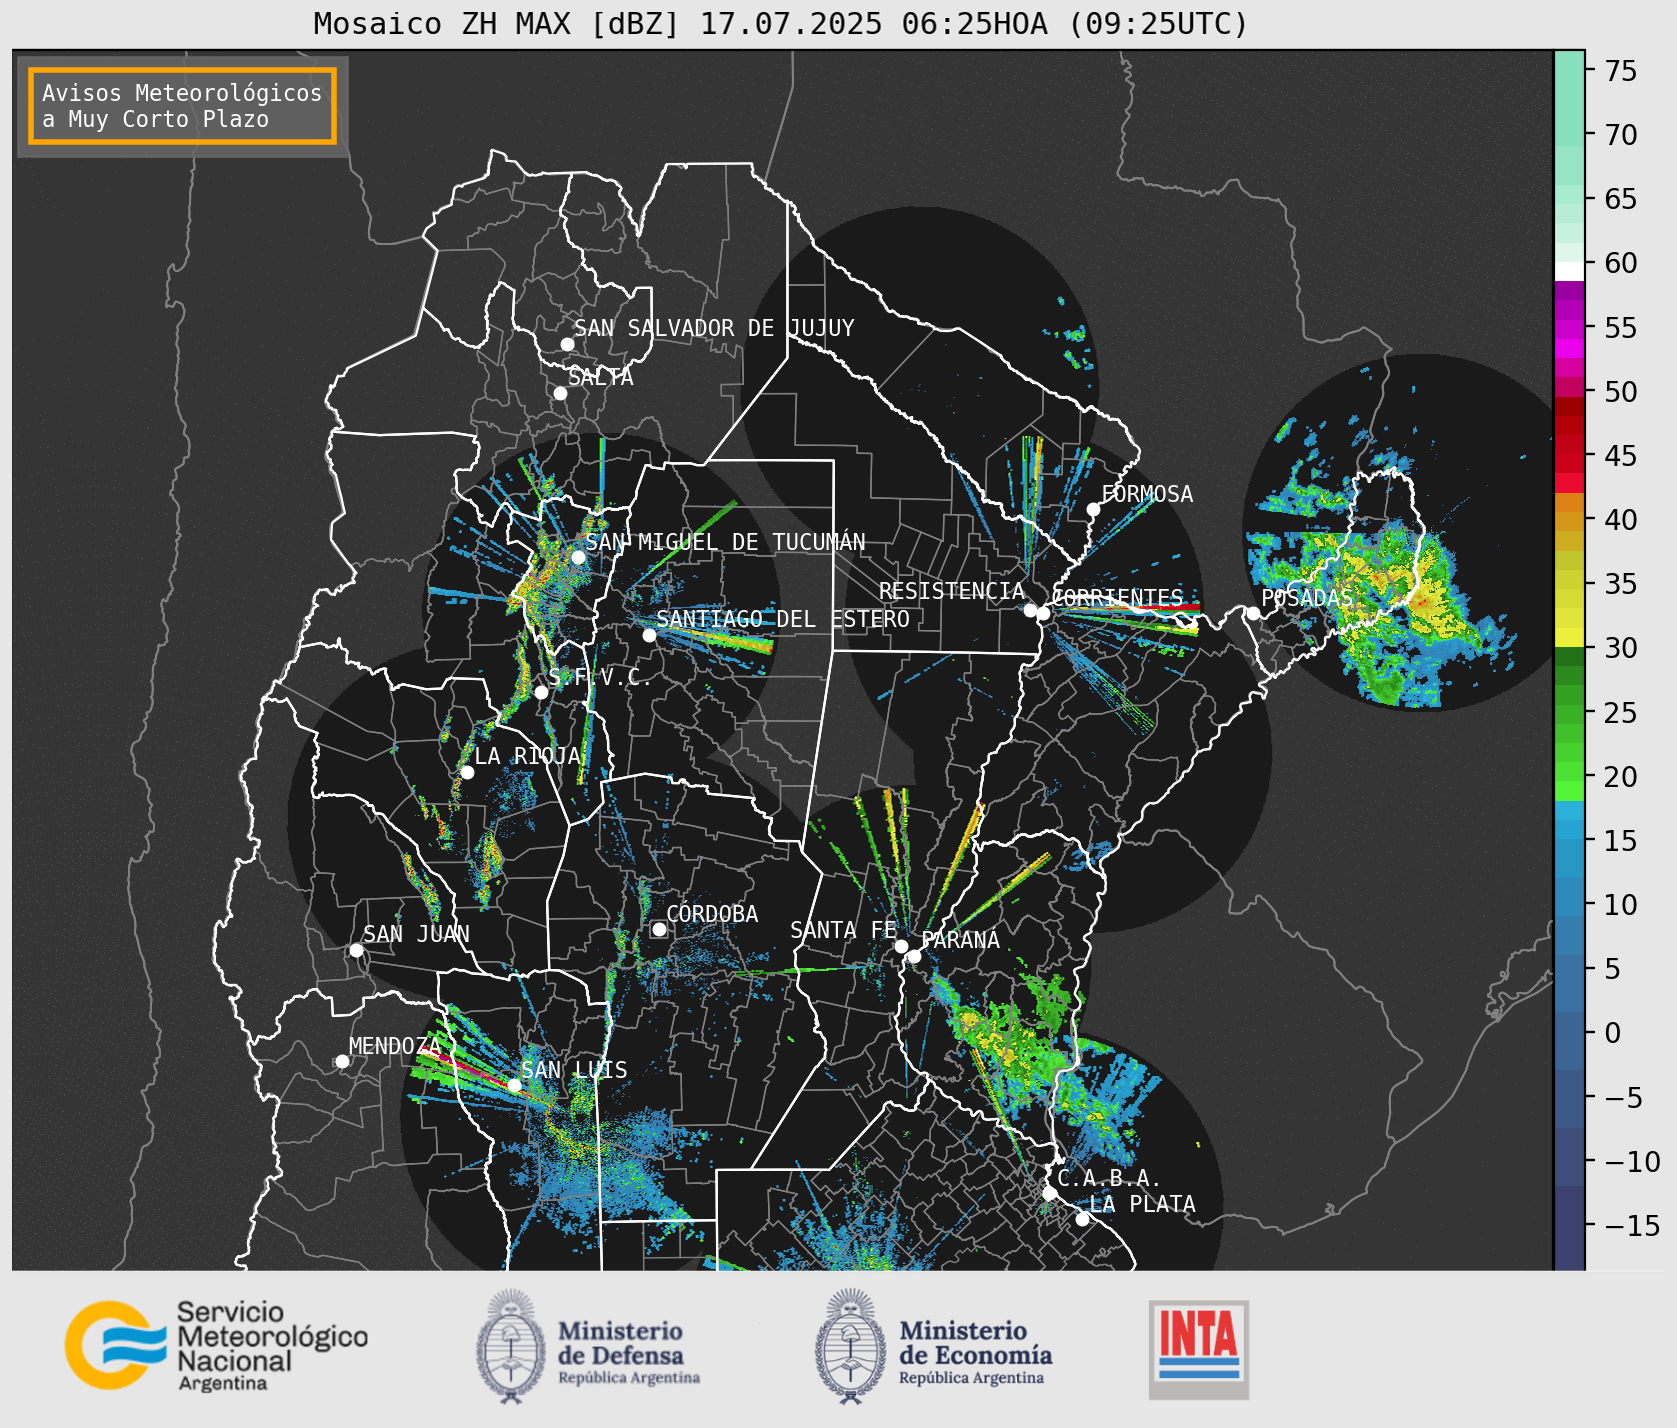This screenshot has width=1677, height=1428.
Task: Click the RESISTENCIA city label
Action: [x=952, y=591]
